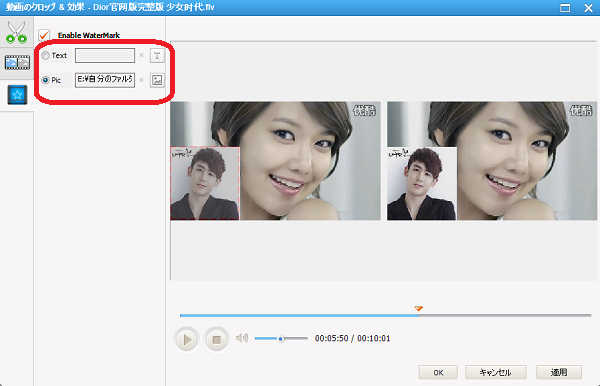Clear the Pic path with its x
Viewport: 600px width, 386px height.
[142, 80]
